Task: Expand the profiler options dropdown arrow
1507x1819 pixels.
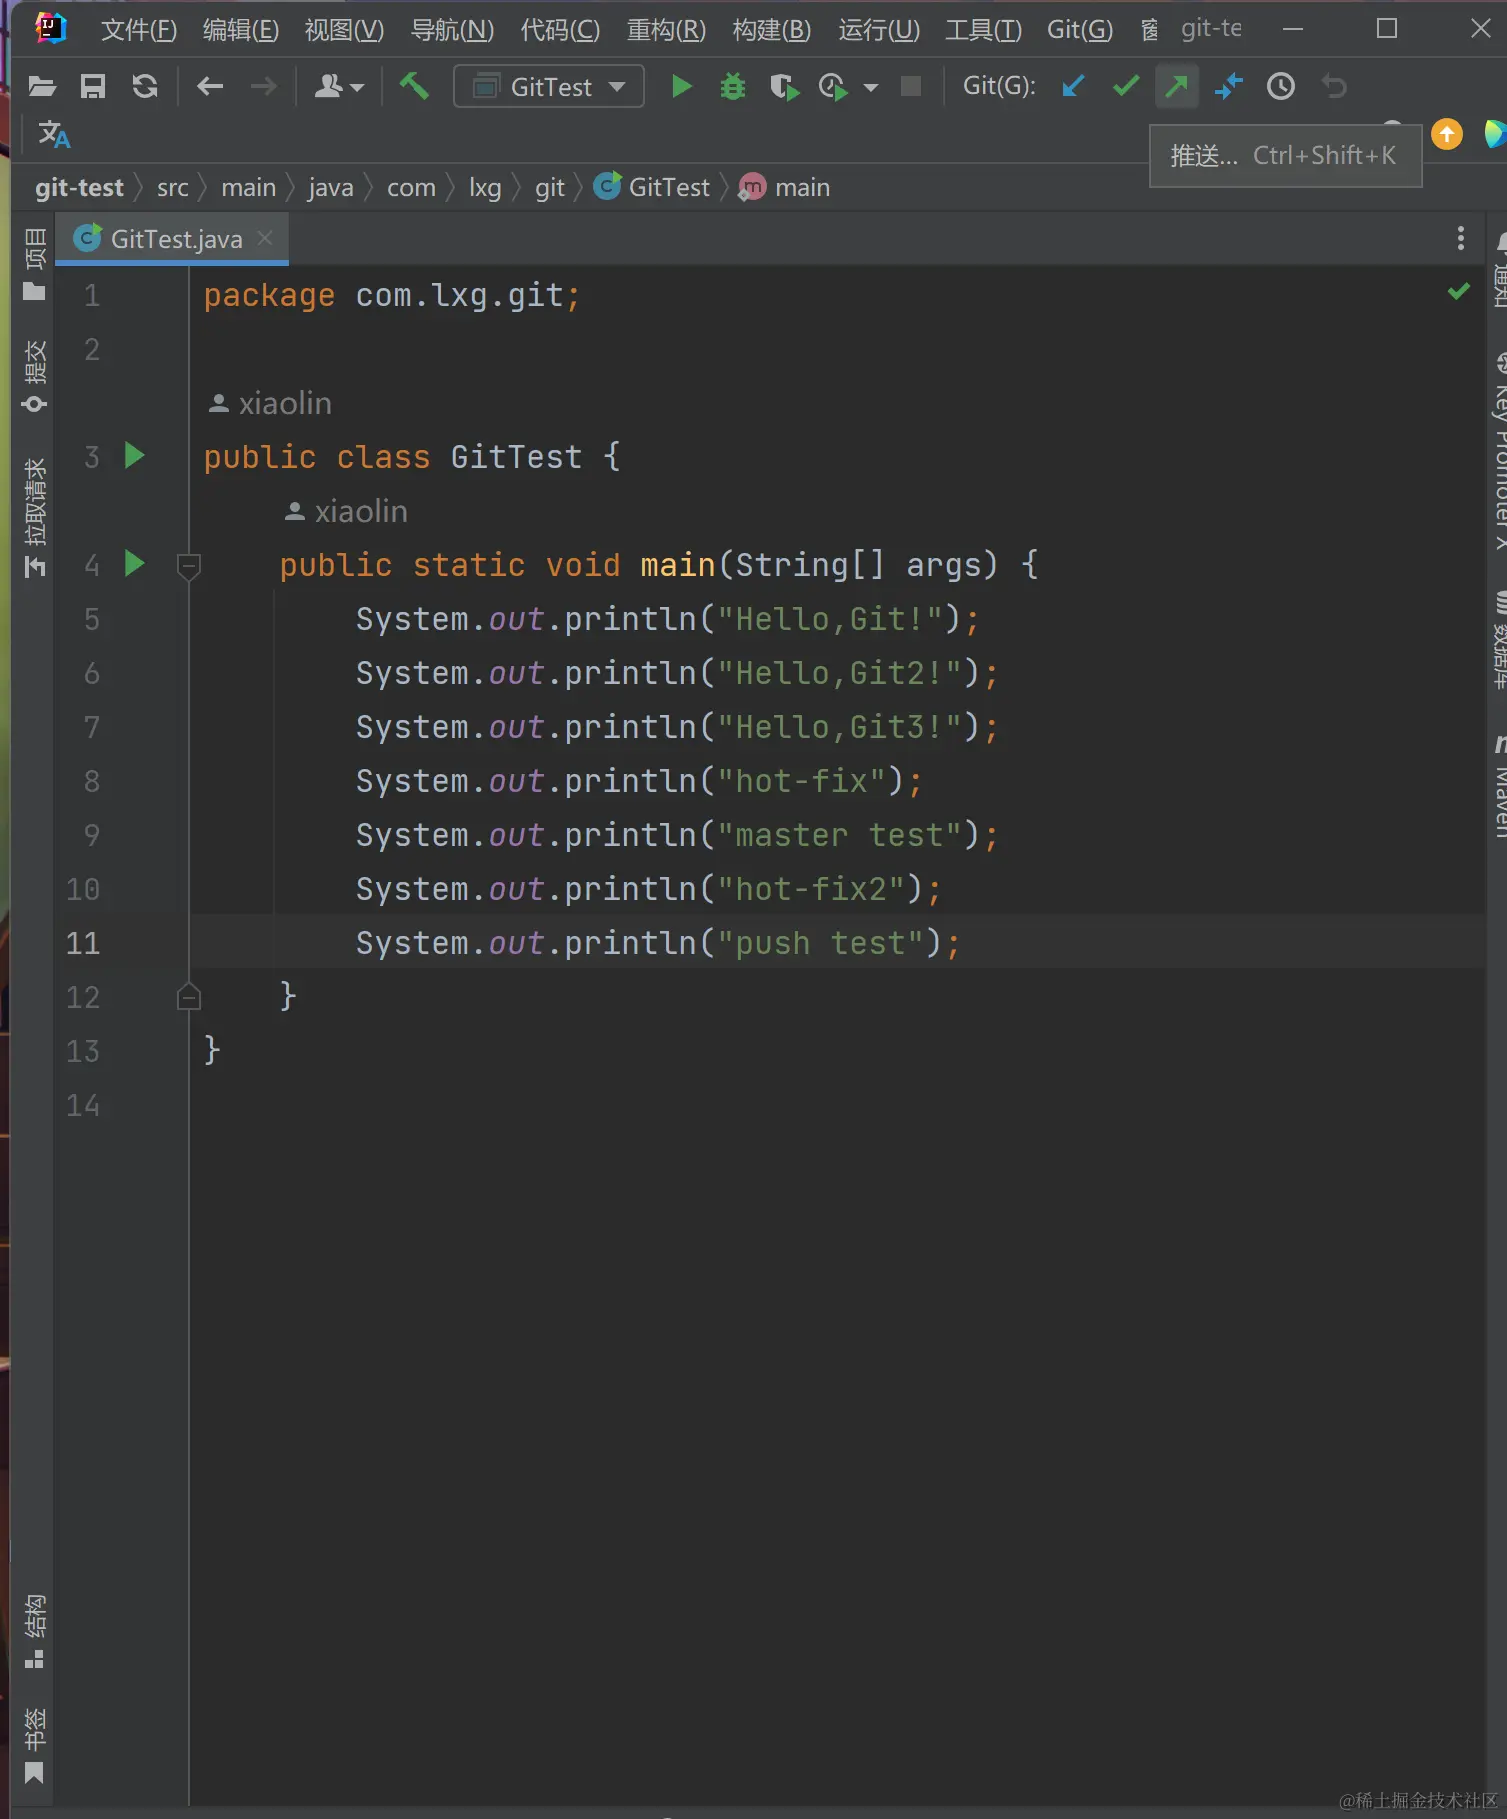Action: pos(871,88)
